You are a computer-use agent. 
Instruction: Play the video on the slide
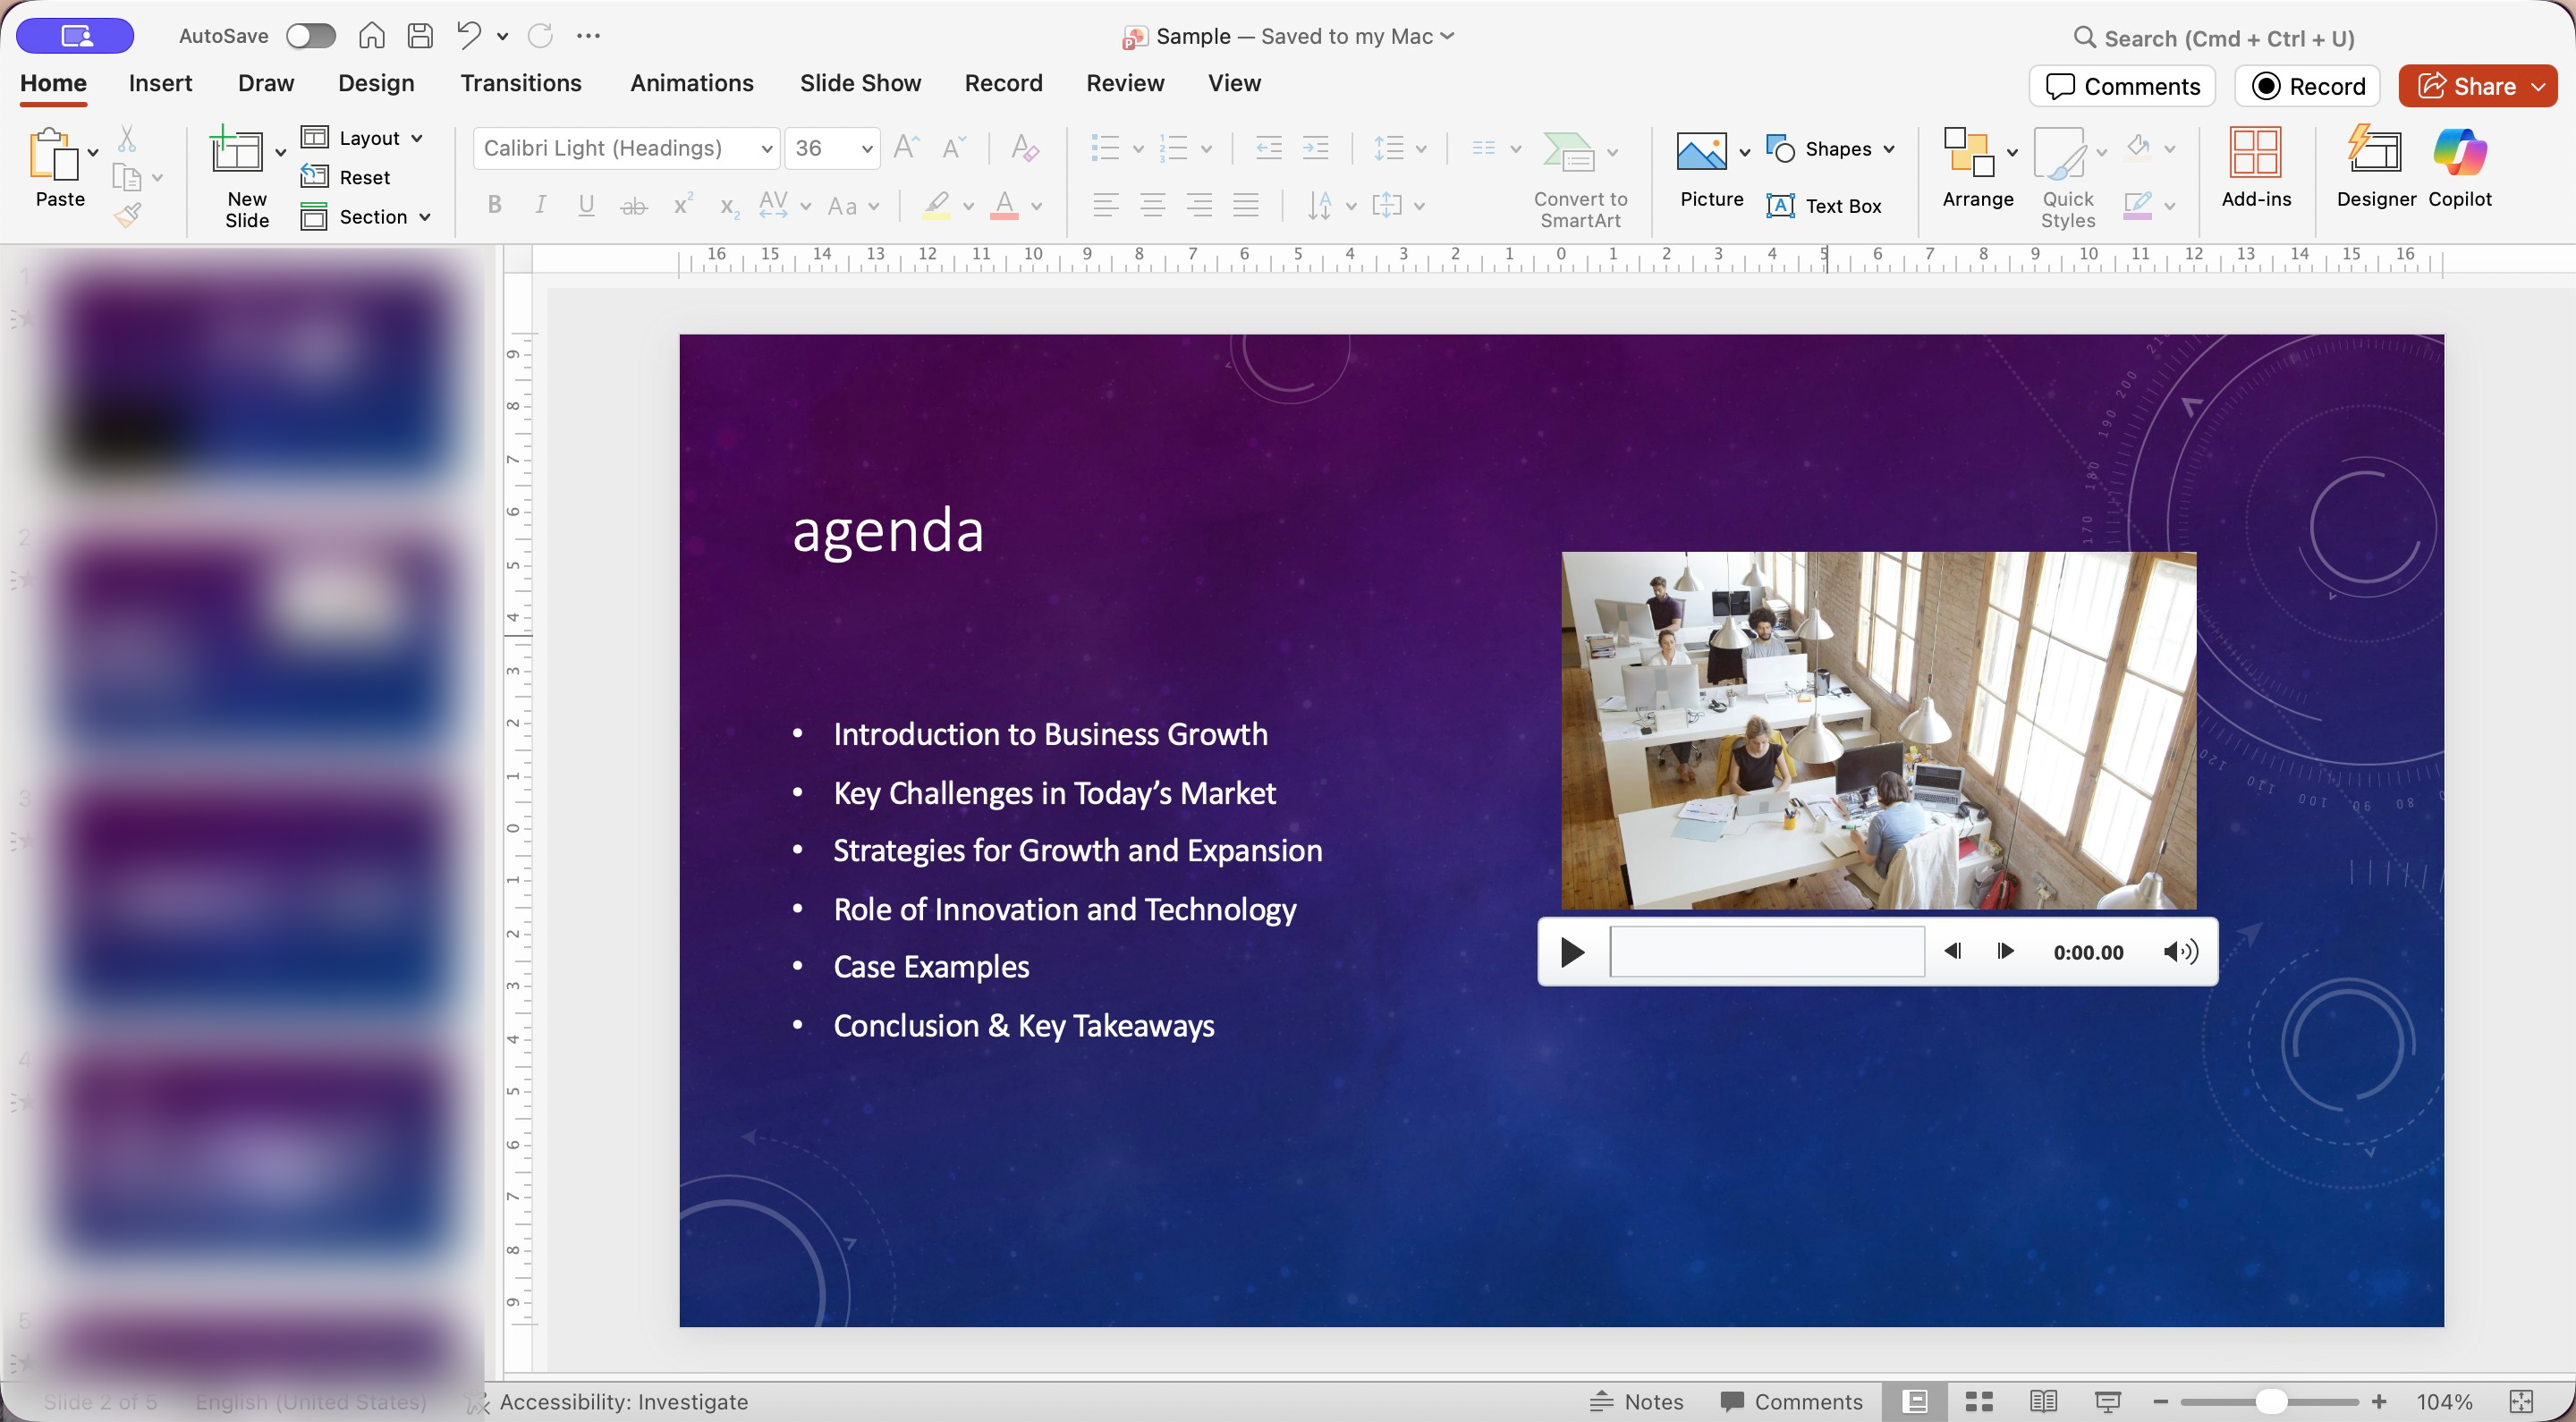(1572, 952)
